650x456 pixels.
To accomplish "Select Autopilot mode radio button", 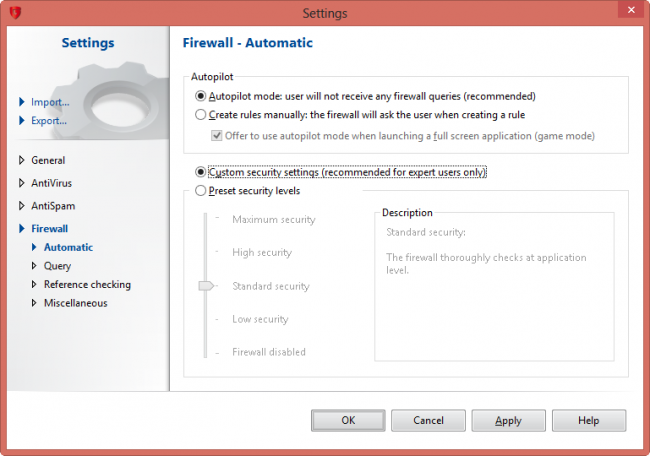I will click(x=202, y=97).
